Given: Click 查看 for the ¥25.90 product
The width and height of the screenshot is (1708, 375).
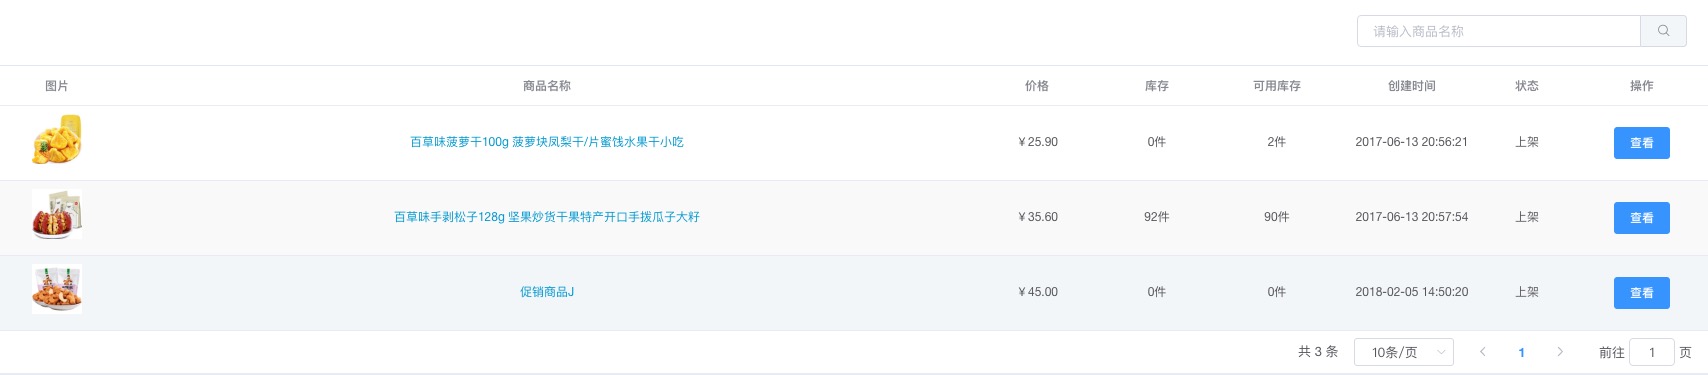Looking at the screenshot, I should click(x=1642, y=143).
